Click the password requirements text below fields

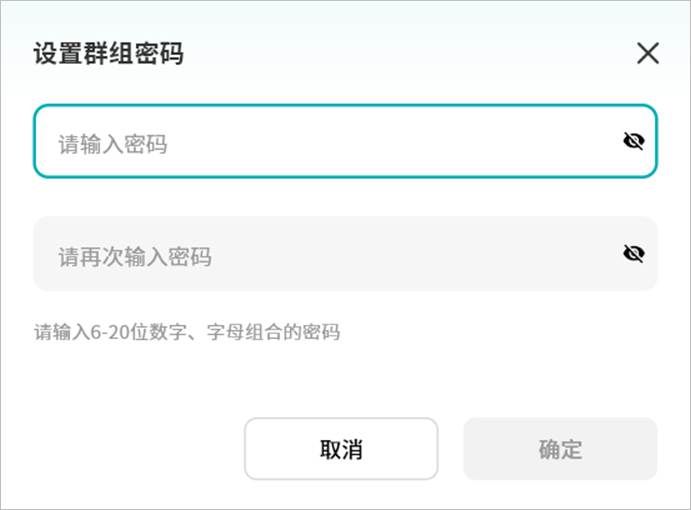[187, 332]
